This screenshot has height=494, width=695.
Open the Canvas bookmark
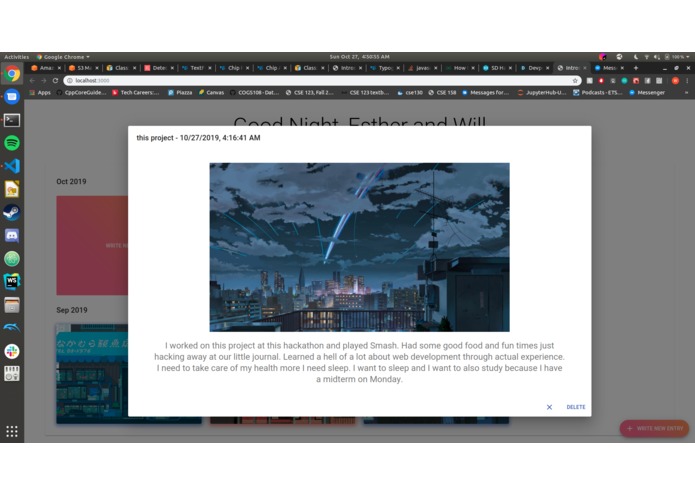tap(211, 93)
